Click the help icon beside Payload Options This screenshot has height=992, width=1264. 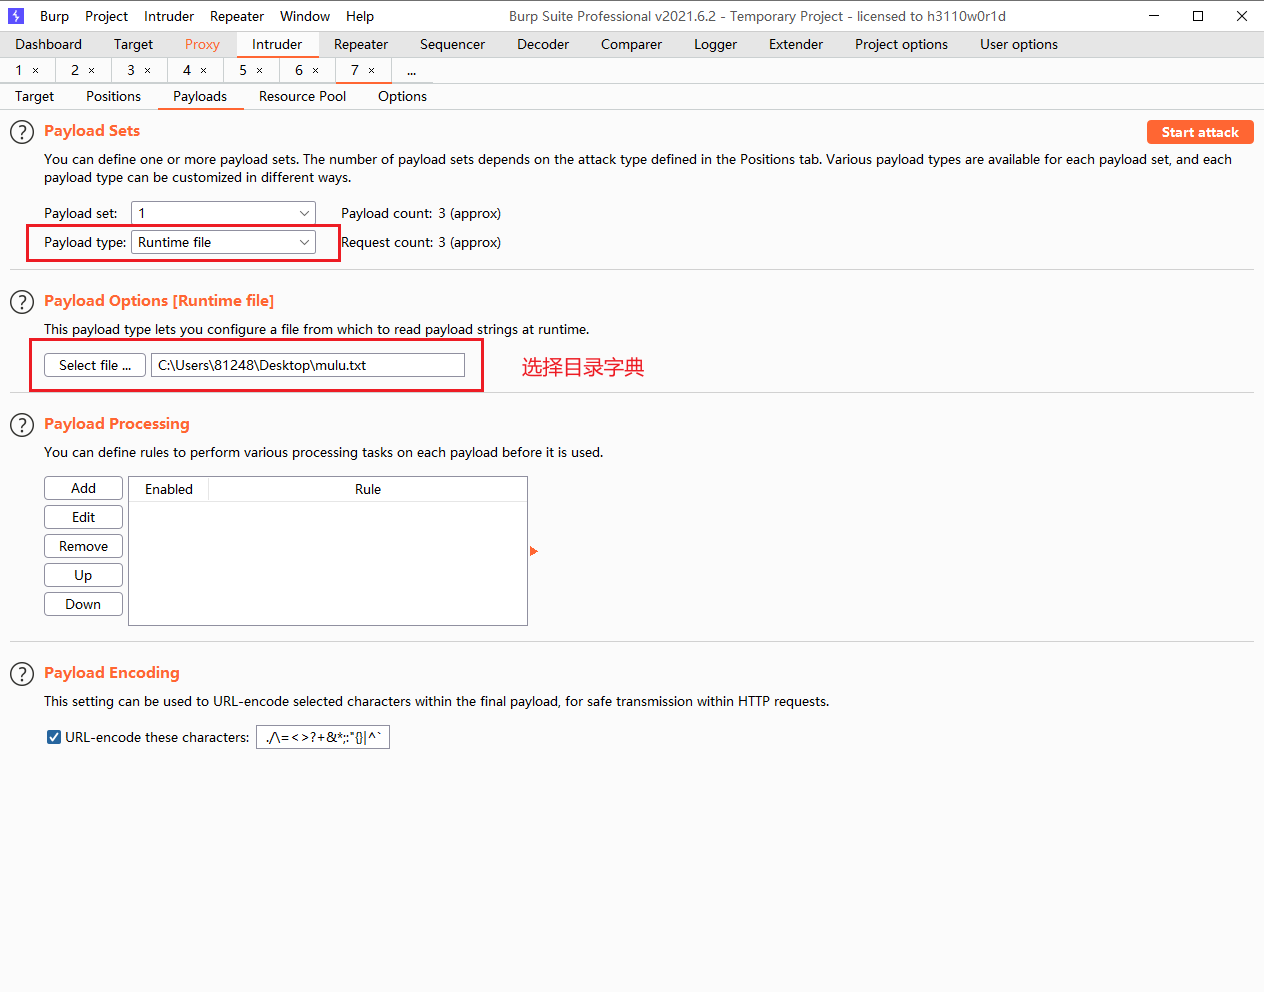[x=21, y=301]
